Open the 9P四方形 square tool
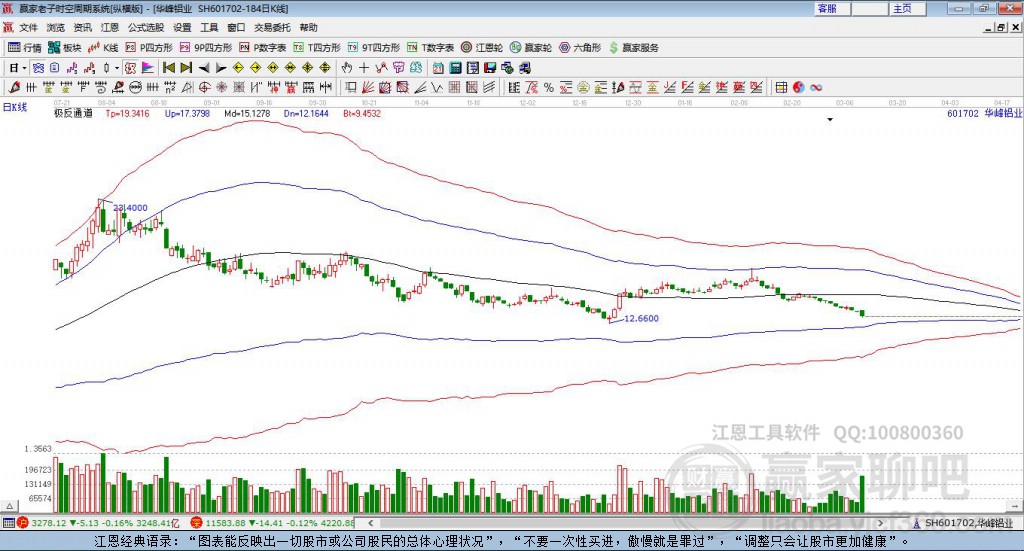 click(x=206, y=48)
